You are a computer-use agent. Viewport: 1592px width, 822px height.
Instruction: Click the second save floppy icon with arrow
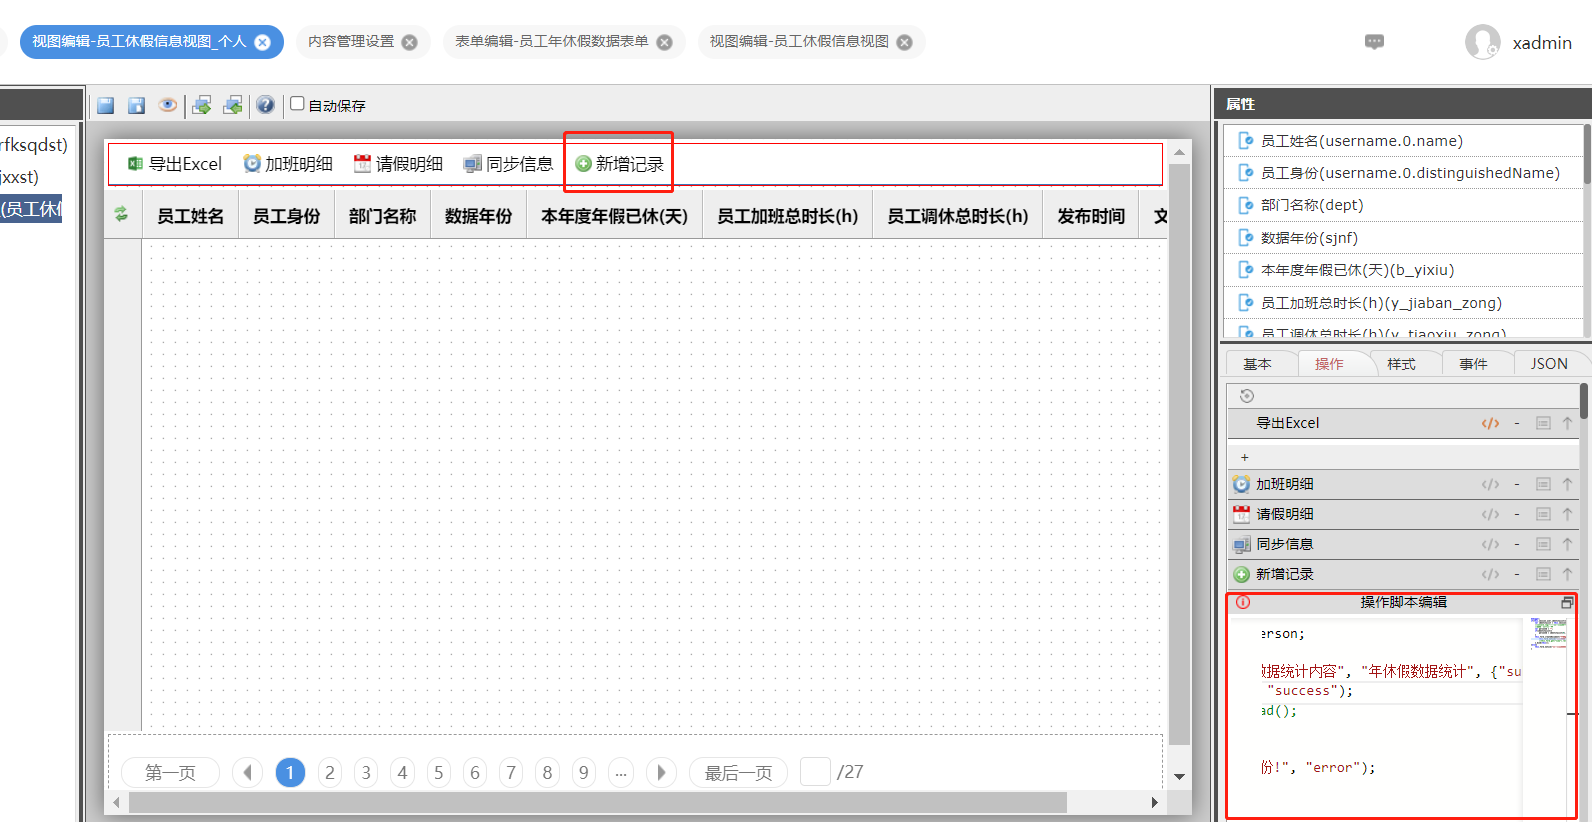click(x=137, y=105)
